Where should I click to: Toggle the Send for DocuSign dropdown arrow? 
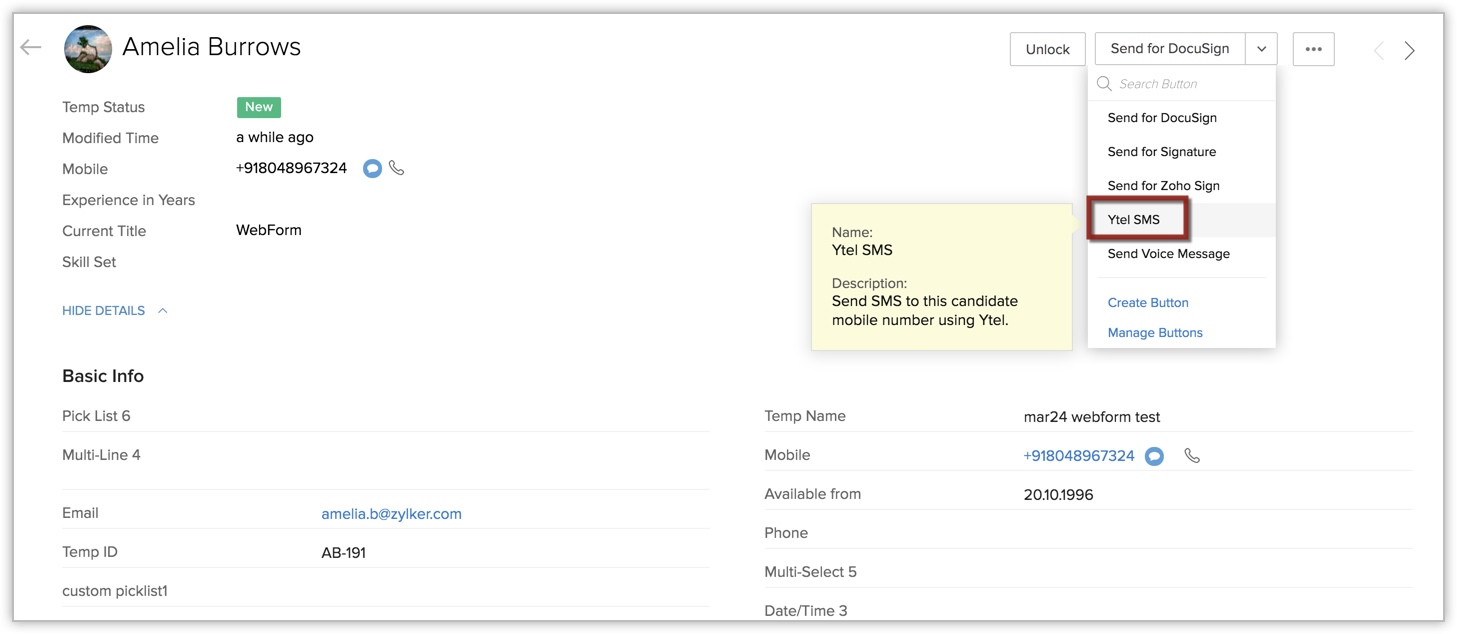click(1261, 49)
